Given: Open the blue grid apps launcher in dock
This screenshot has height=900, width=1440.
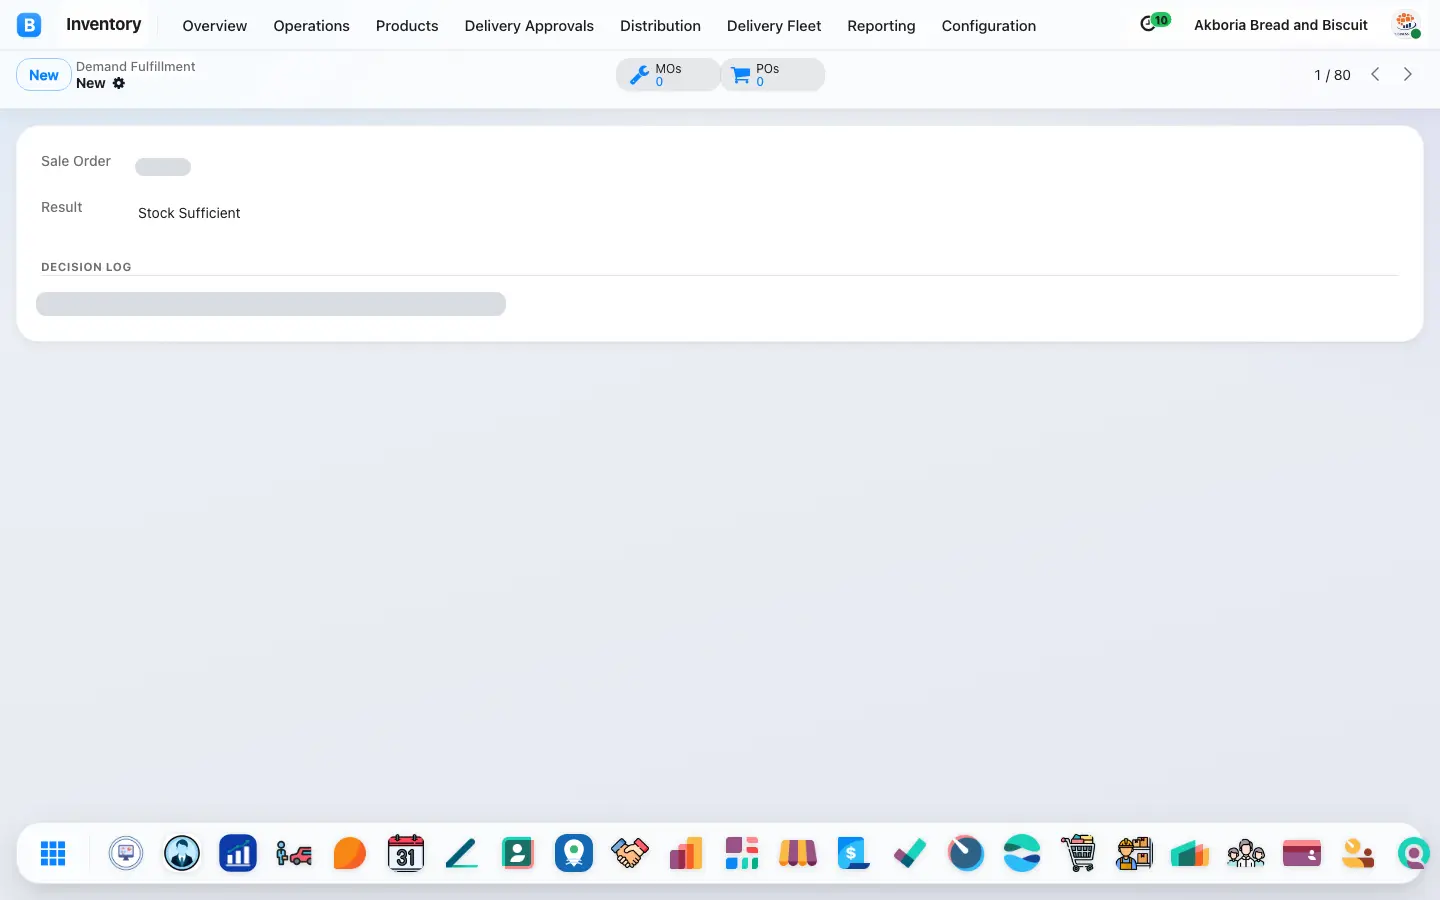Looking at the screenshot, I should [53, 853].
